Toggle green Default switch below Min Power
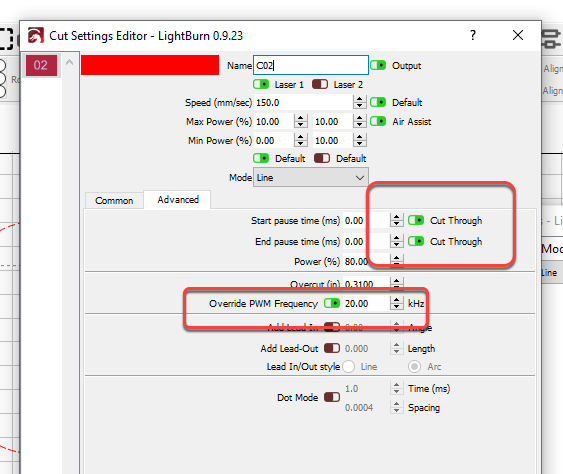 coord(261,158)
